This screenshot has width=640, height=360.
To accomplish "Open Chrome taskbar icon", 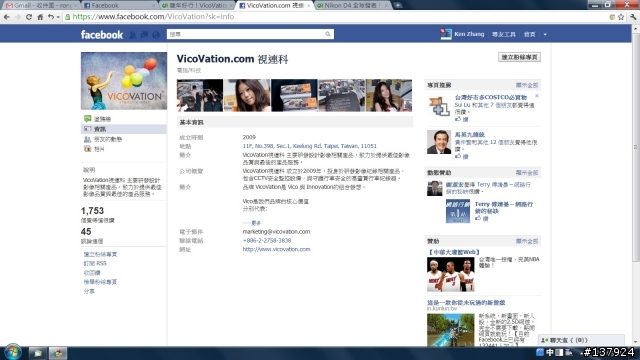I will [58, 353].
